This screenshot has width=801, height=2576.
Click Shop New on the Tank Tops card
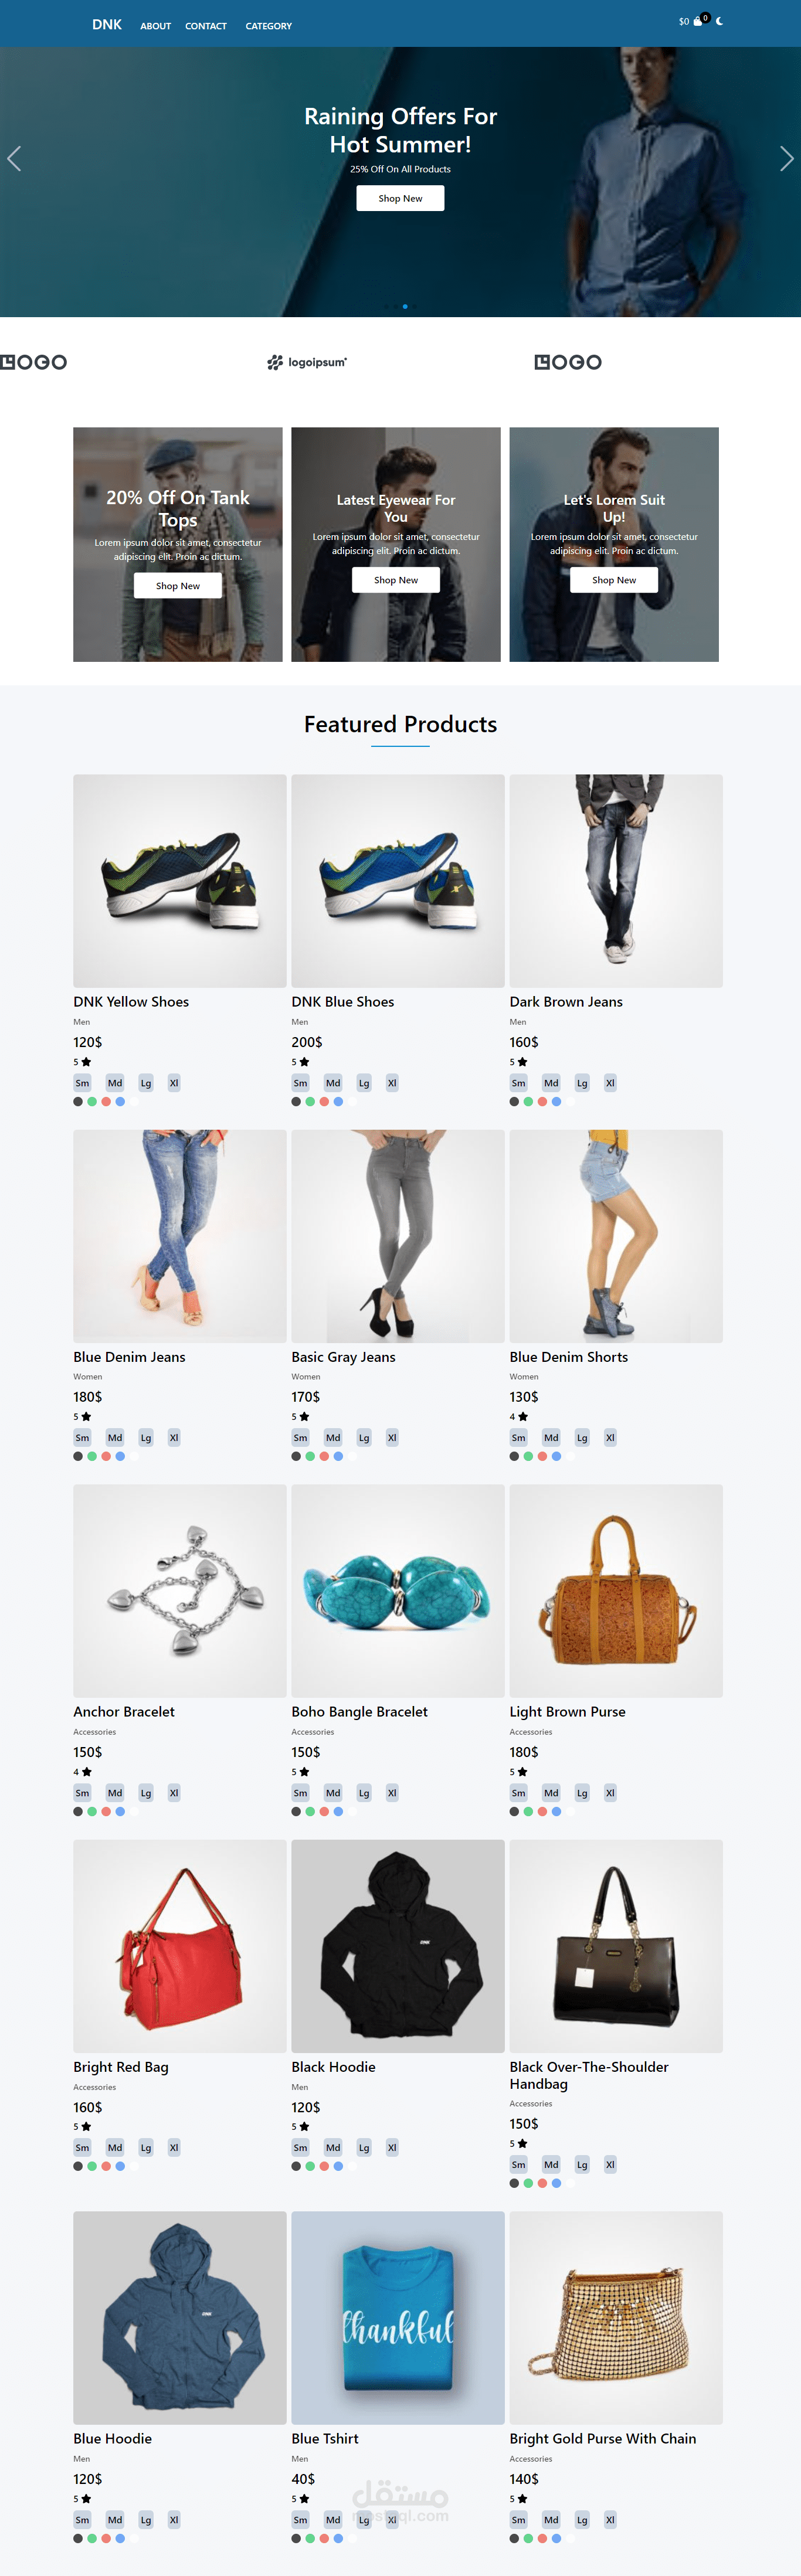(x=178, y=586)
